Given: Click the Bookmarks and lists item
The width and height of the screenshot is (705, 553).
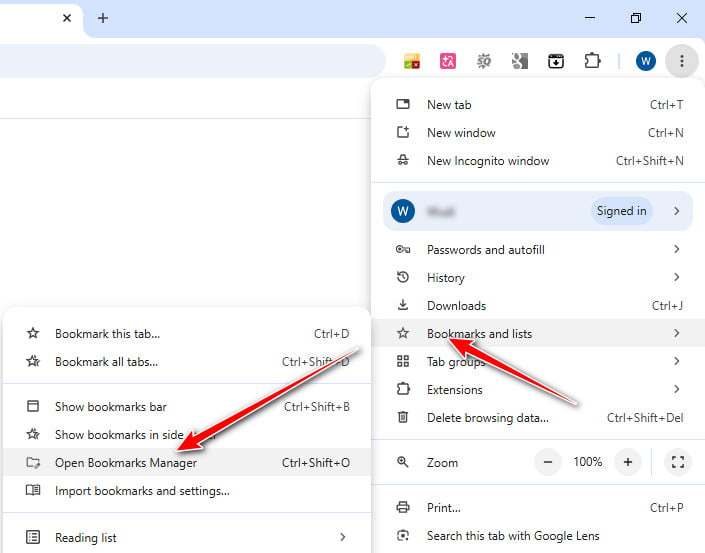Looking at the screenshot, I should click(538, 333).
